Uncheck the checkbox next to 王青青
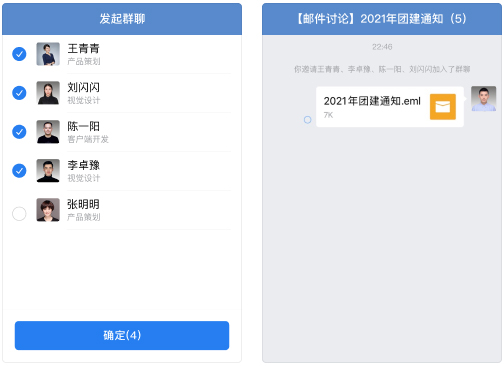 tap(19, 54)
